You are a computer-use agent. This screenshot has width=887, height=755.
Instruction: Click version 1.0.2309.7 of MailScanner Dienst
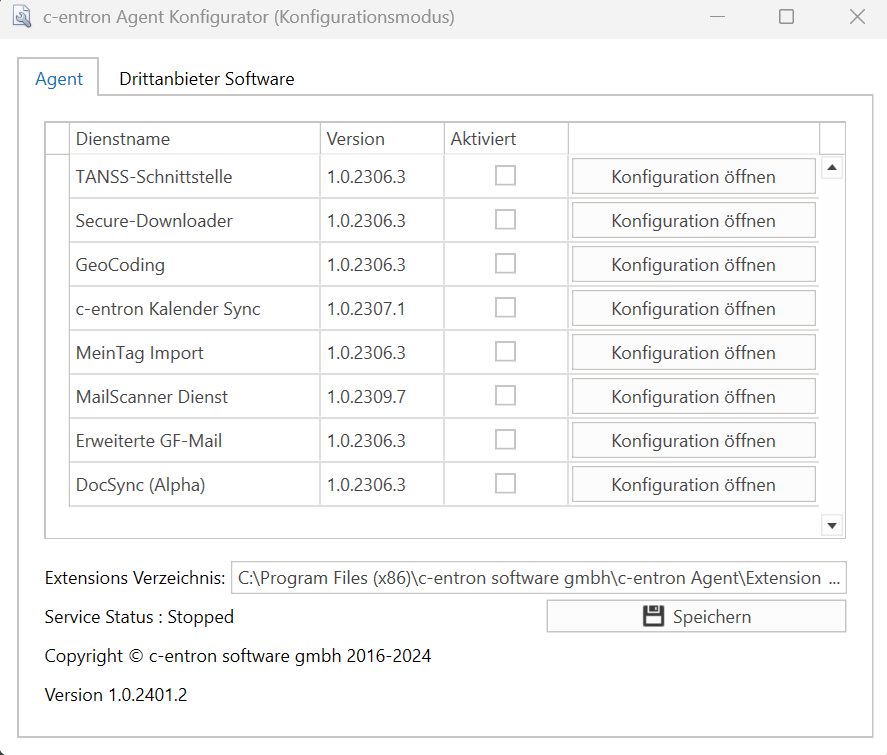[366, 396]
